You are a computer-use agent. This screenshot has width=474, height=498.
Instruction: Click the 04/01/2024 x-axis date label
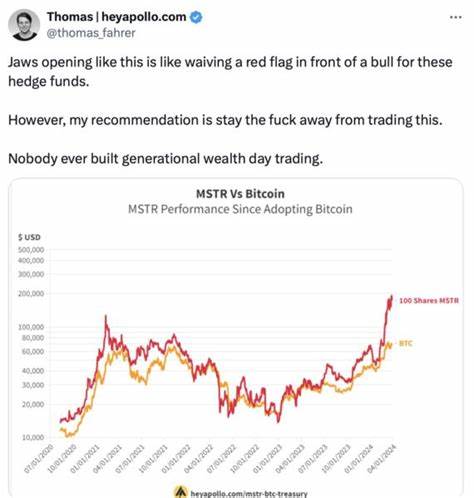pos(381,459)
